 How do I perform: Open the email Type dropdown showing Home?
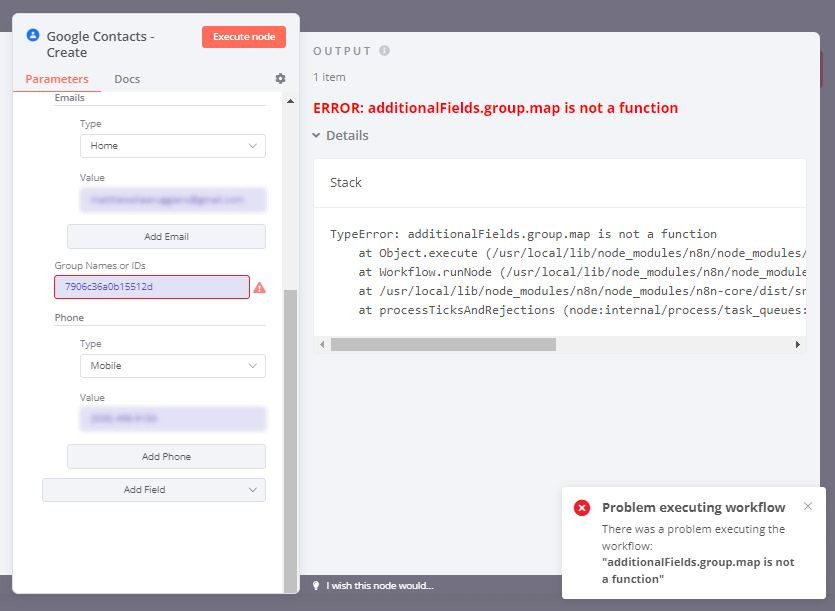[172, 146]
